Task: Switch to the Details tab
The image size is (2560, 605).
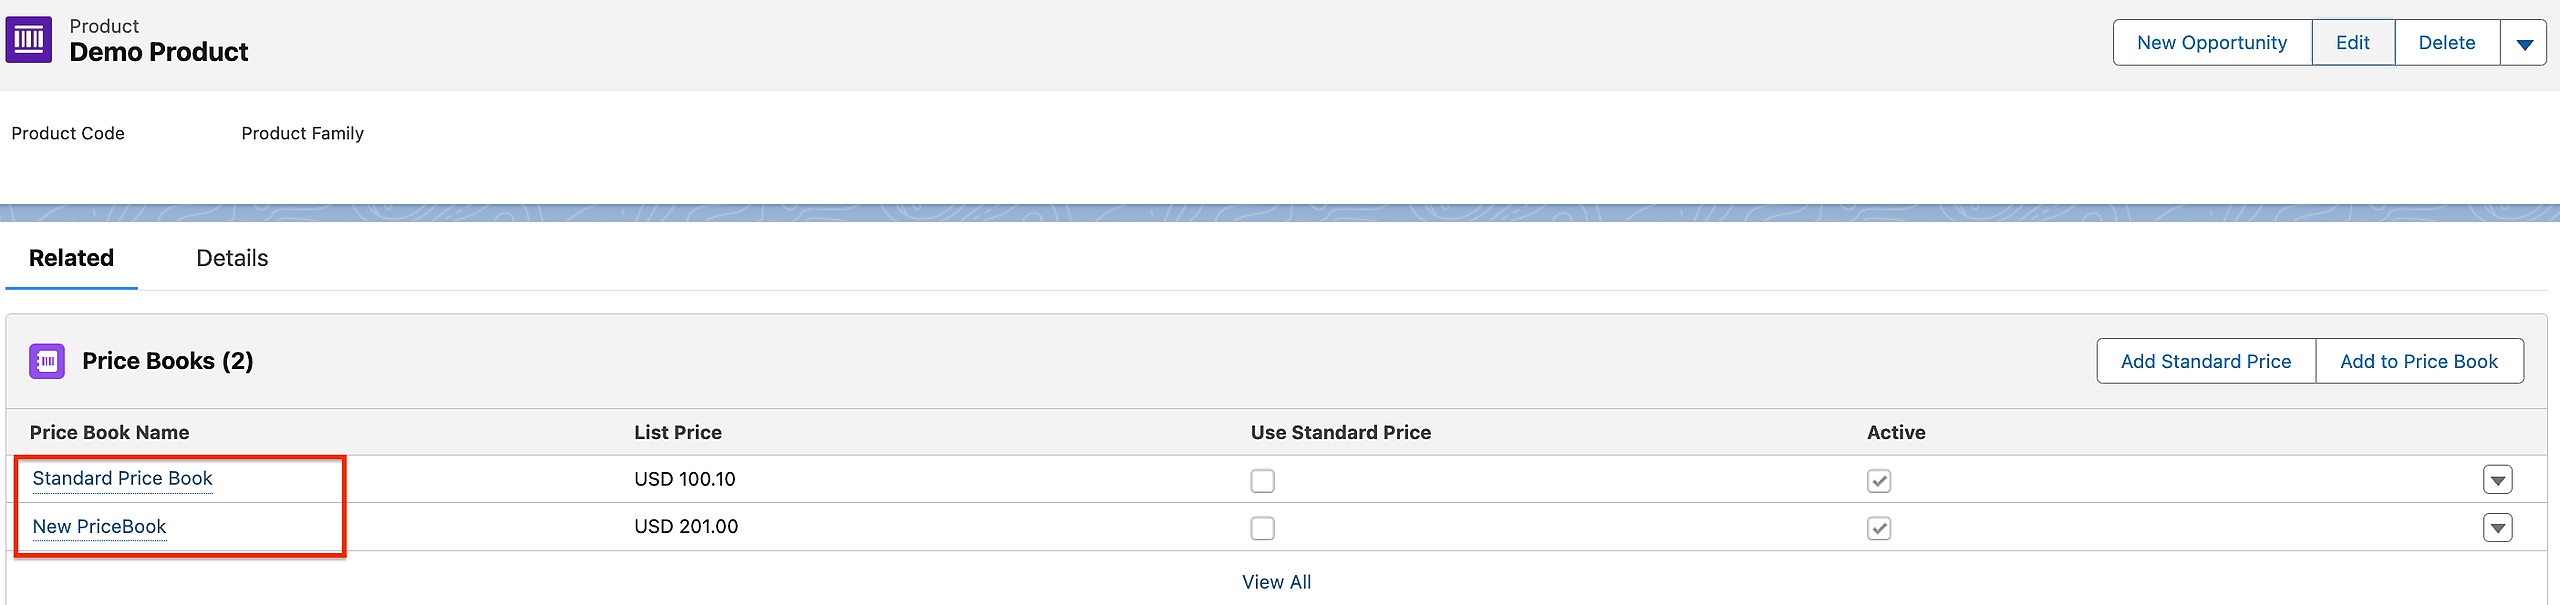Action: 232,258
